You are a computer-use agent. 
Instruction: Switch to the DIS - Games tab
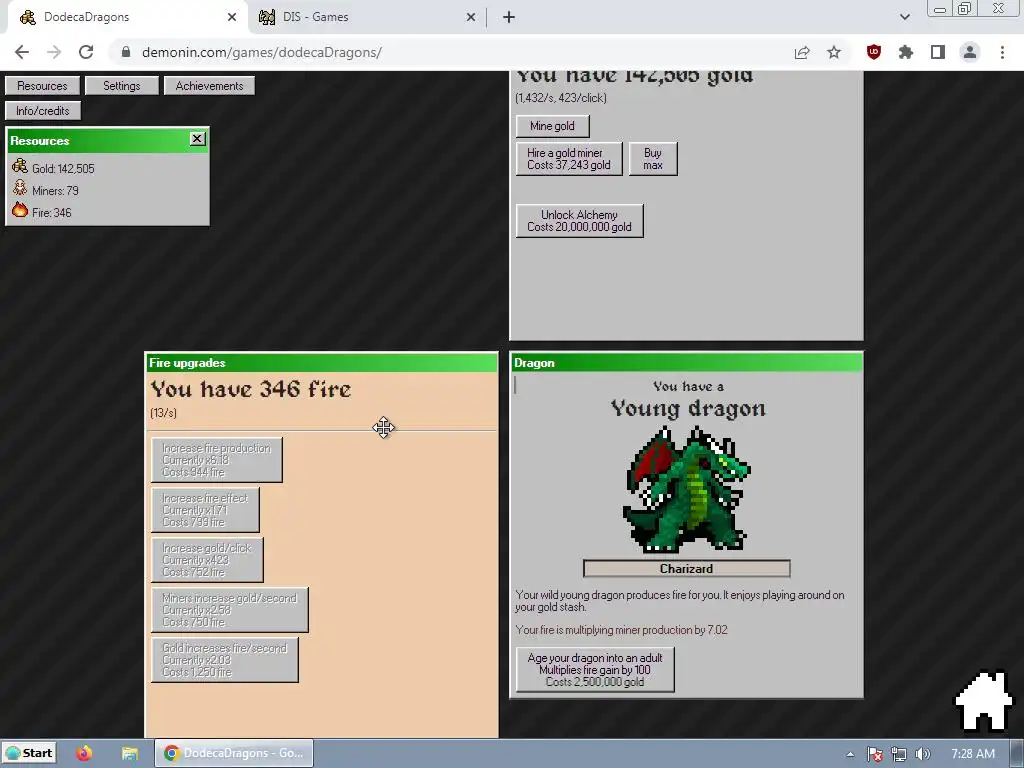tap(366, 17)
